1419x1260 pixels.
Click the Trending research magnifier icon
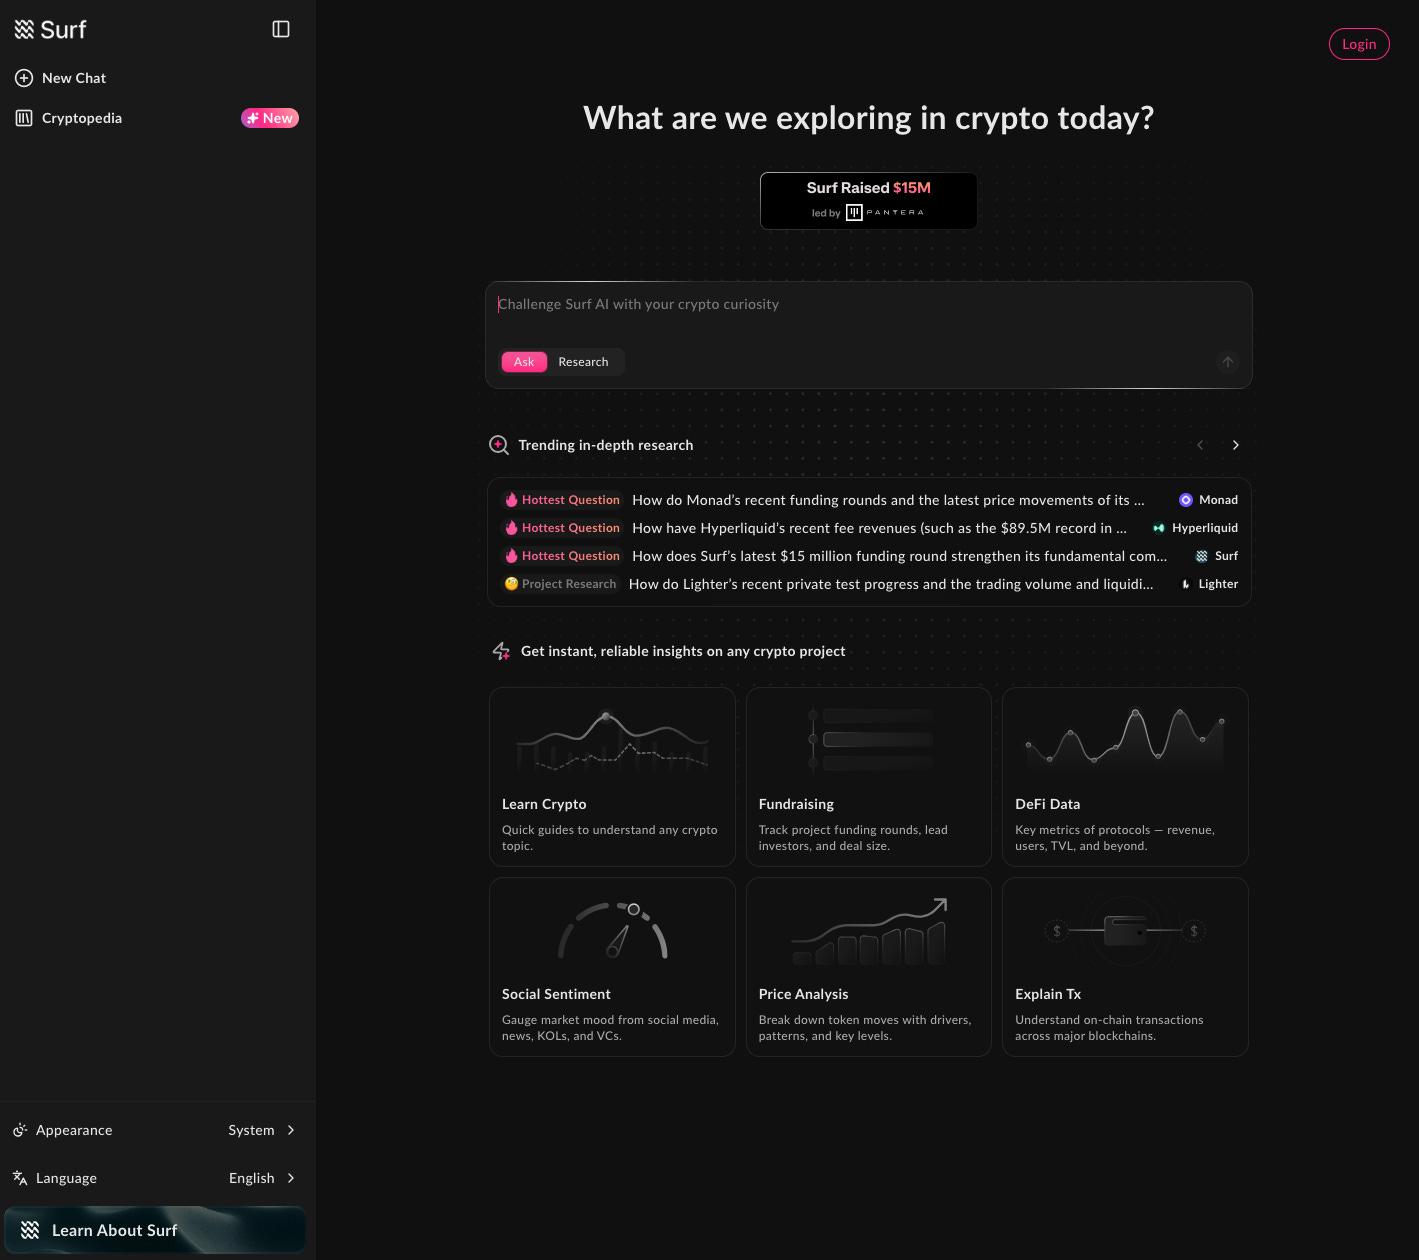(499, 445)
